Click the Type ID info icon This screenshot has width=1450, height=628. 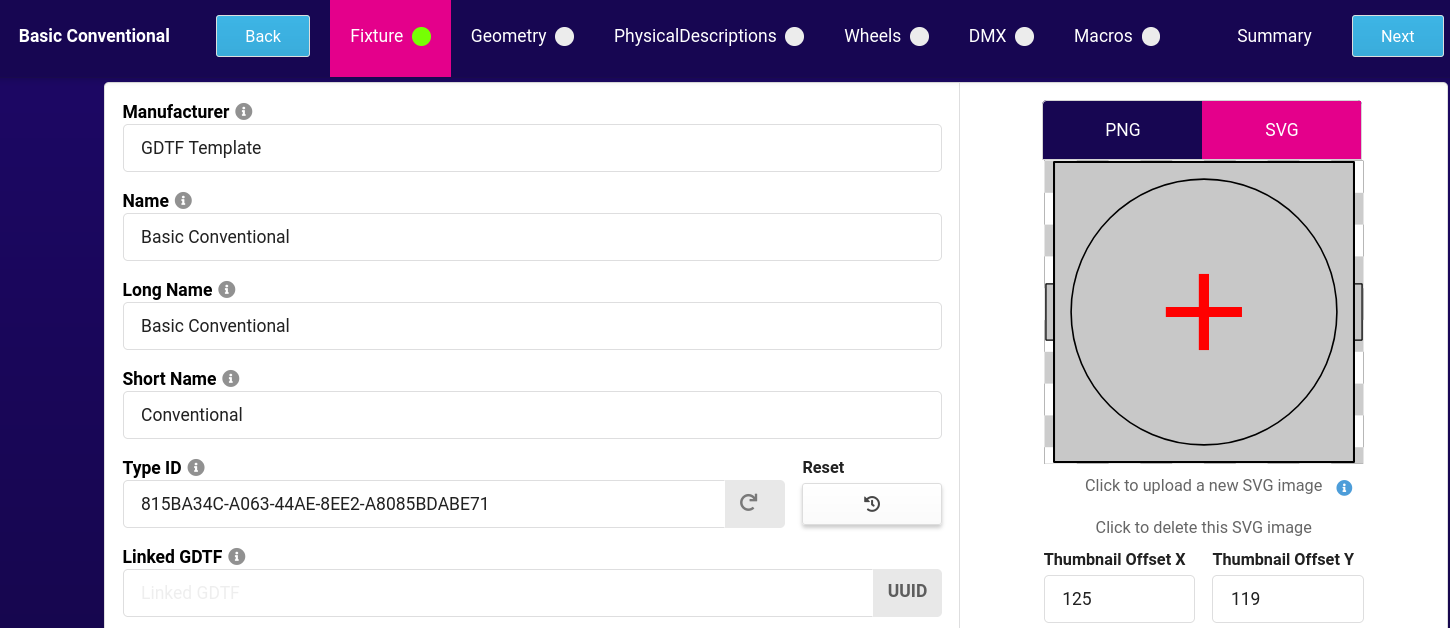[x=196, y=468]
